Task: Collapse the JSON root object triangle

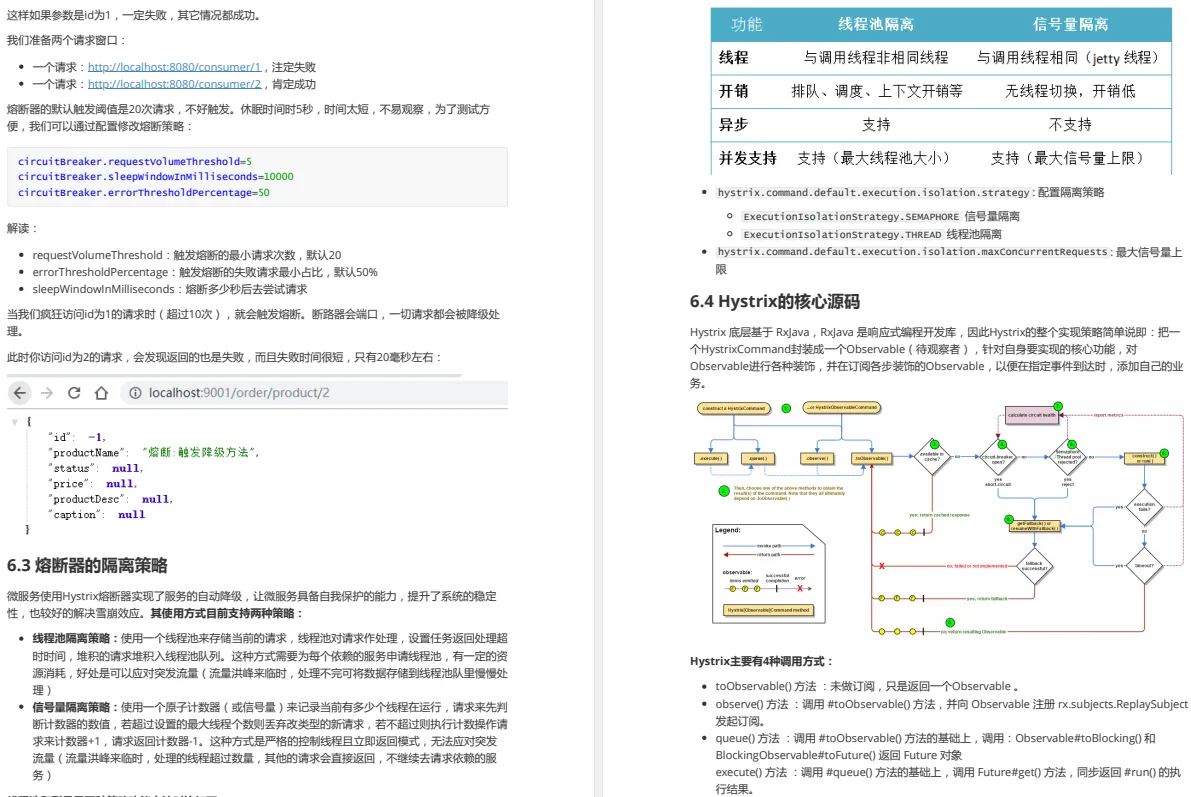Action: click(x=14, y=422)
